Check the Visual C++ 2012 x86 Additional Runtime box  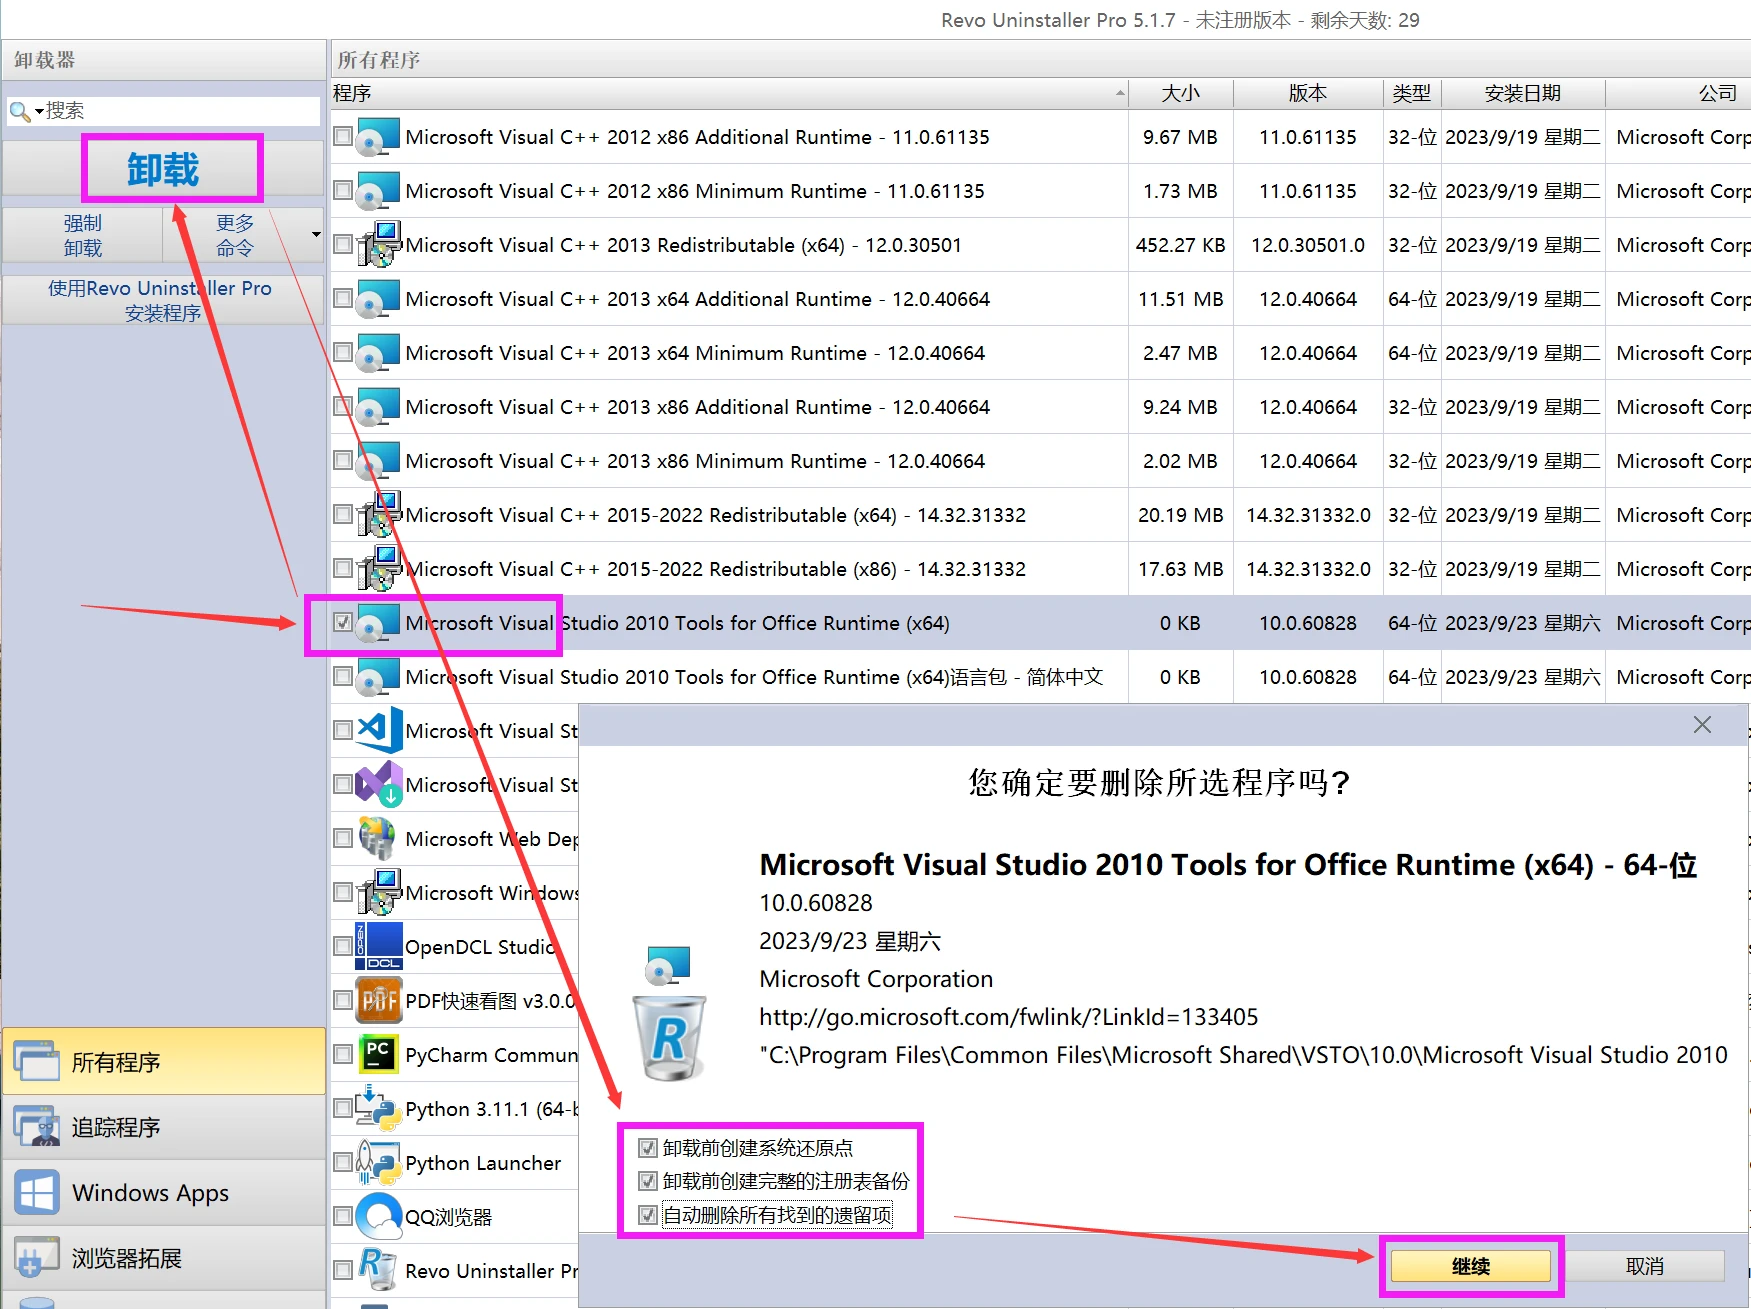pos(343,136)
